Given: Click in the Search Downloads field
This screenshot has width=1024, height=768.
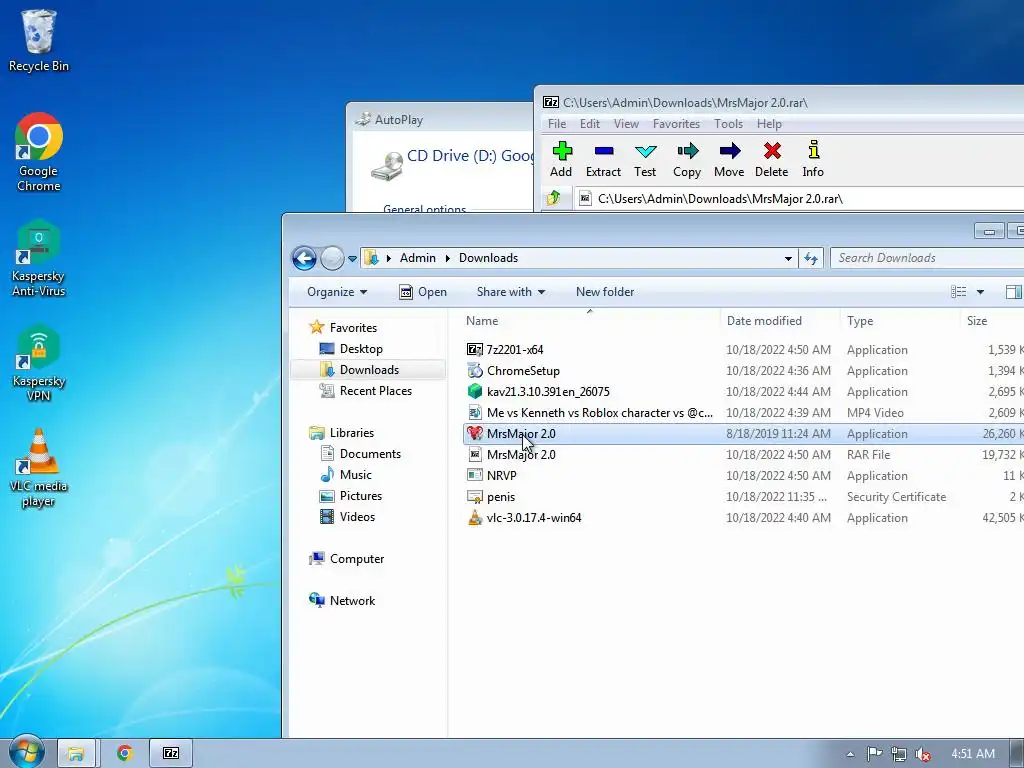Looking at the screenshot, I should tap(927, 258).
